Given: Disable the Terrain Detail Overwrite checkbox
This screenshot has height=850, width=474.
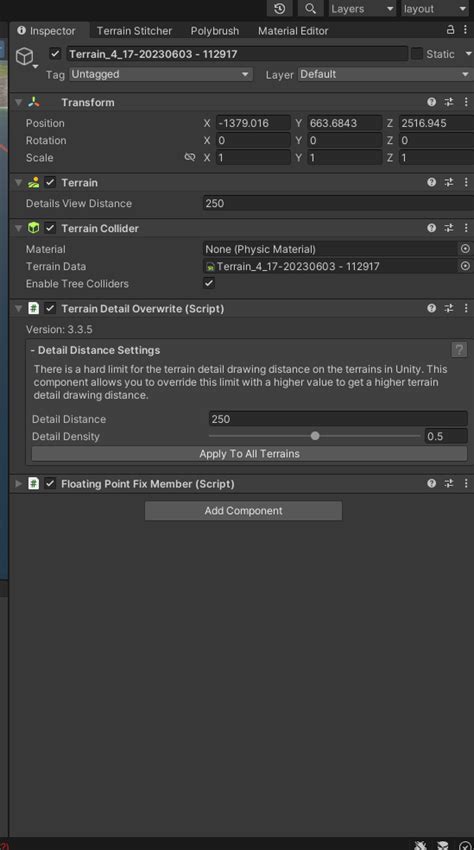Looking at the screenshot, I should [x=50, y=308].
